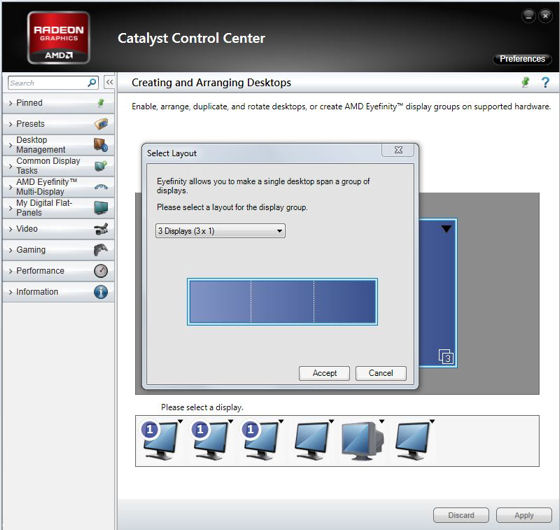Expand the Video section
Screen dimensions: 560x530
(x=58, y=229)
